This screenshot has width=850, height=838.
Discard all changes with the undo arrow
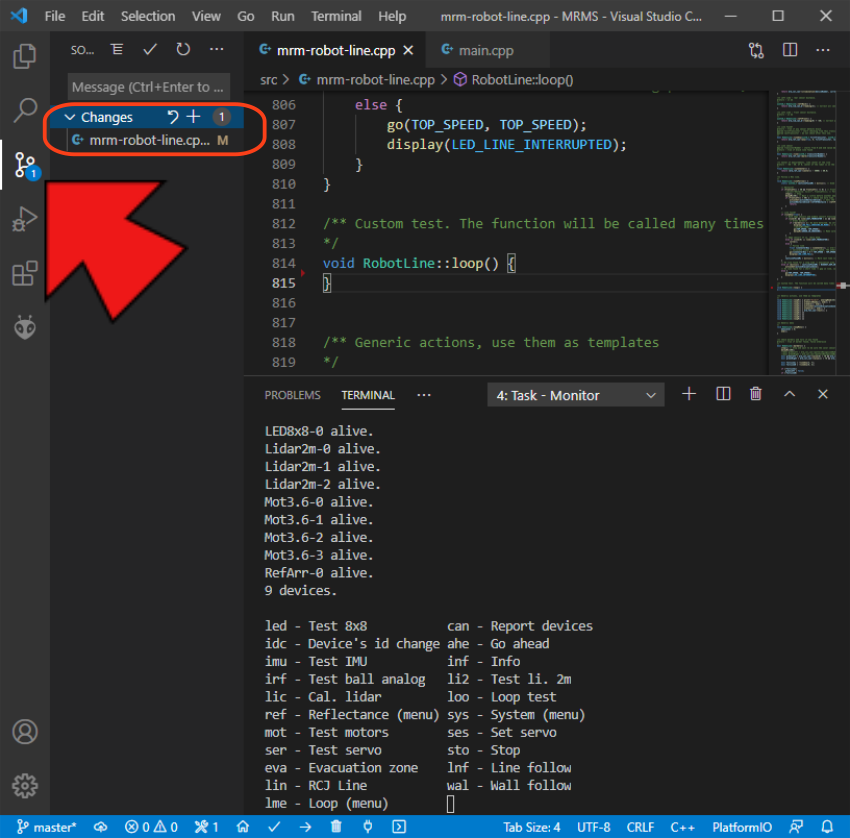click(x=173, y=117)
